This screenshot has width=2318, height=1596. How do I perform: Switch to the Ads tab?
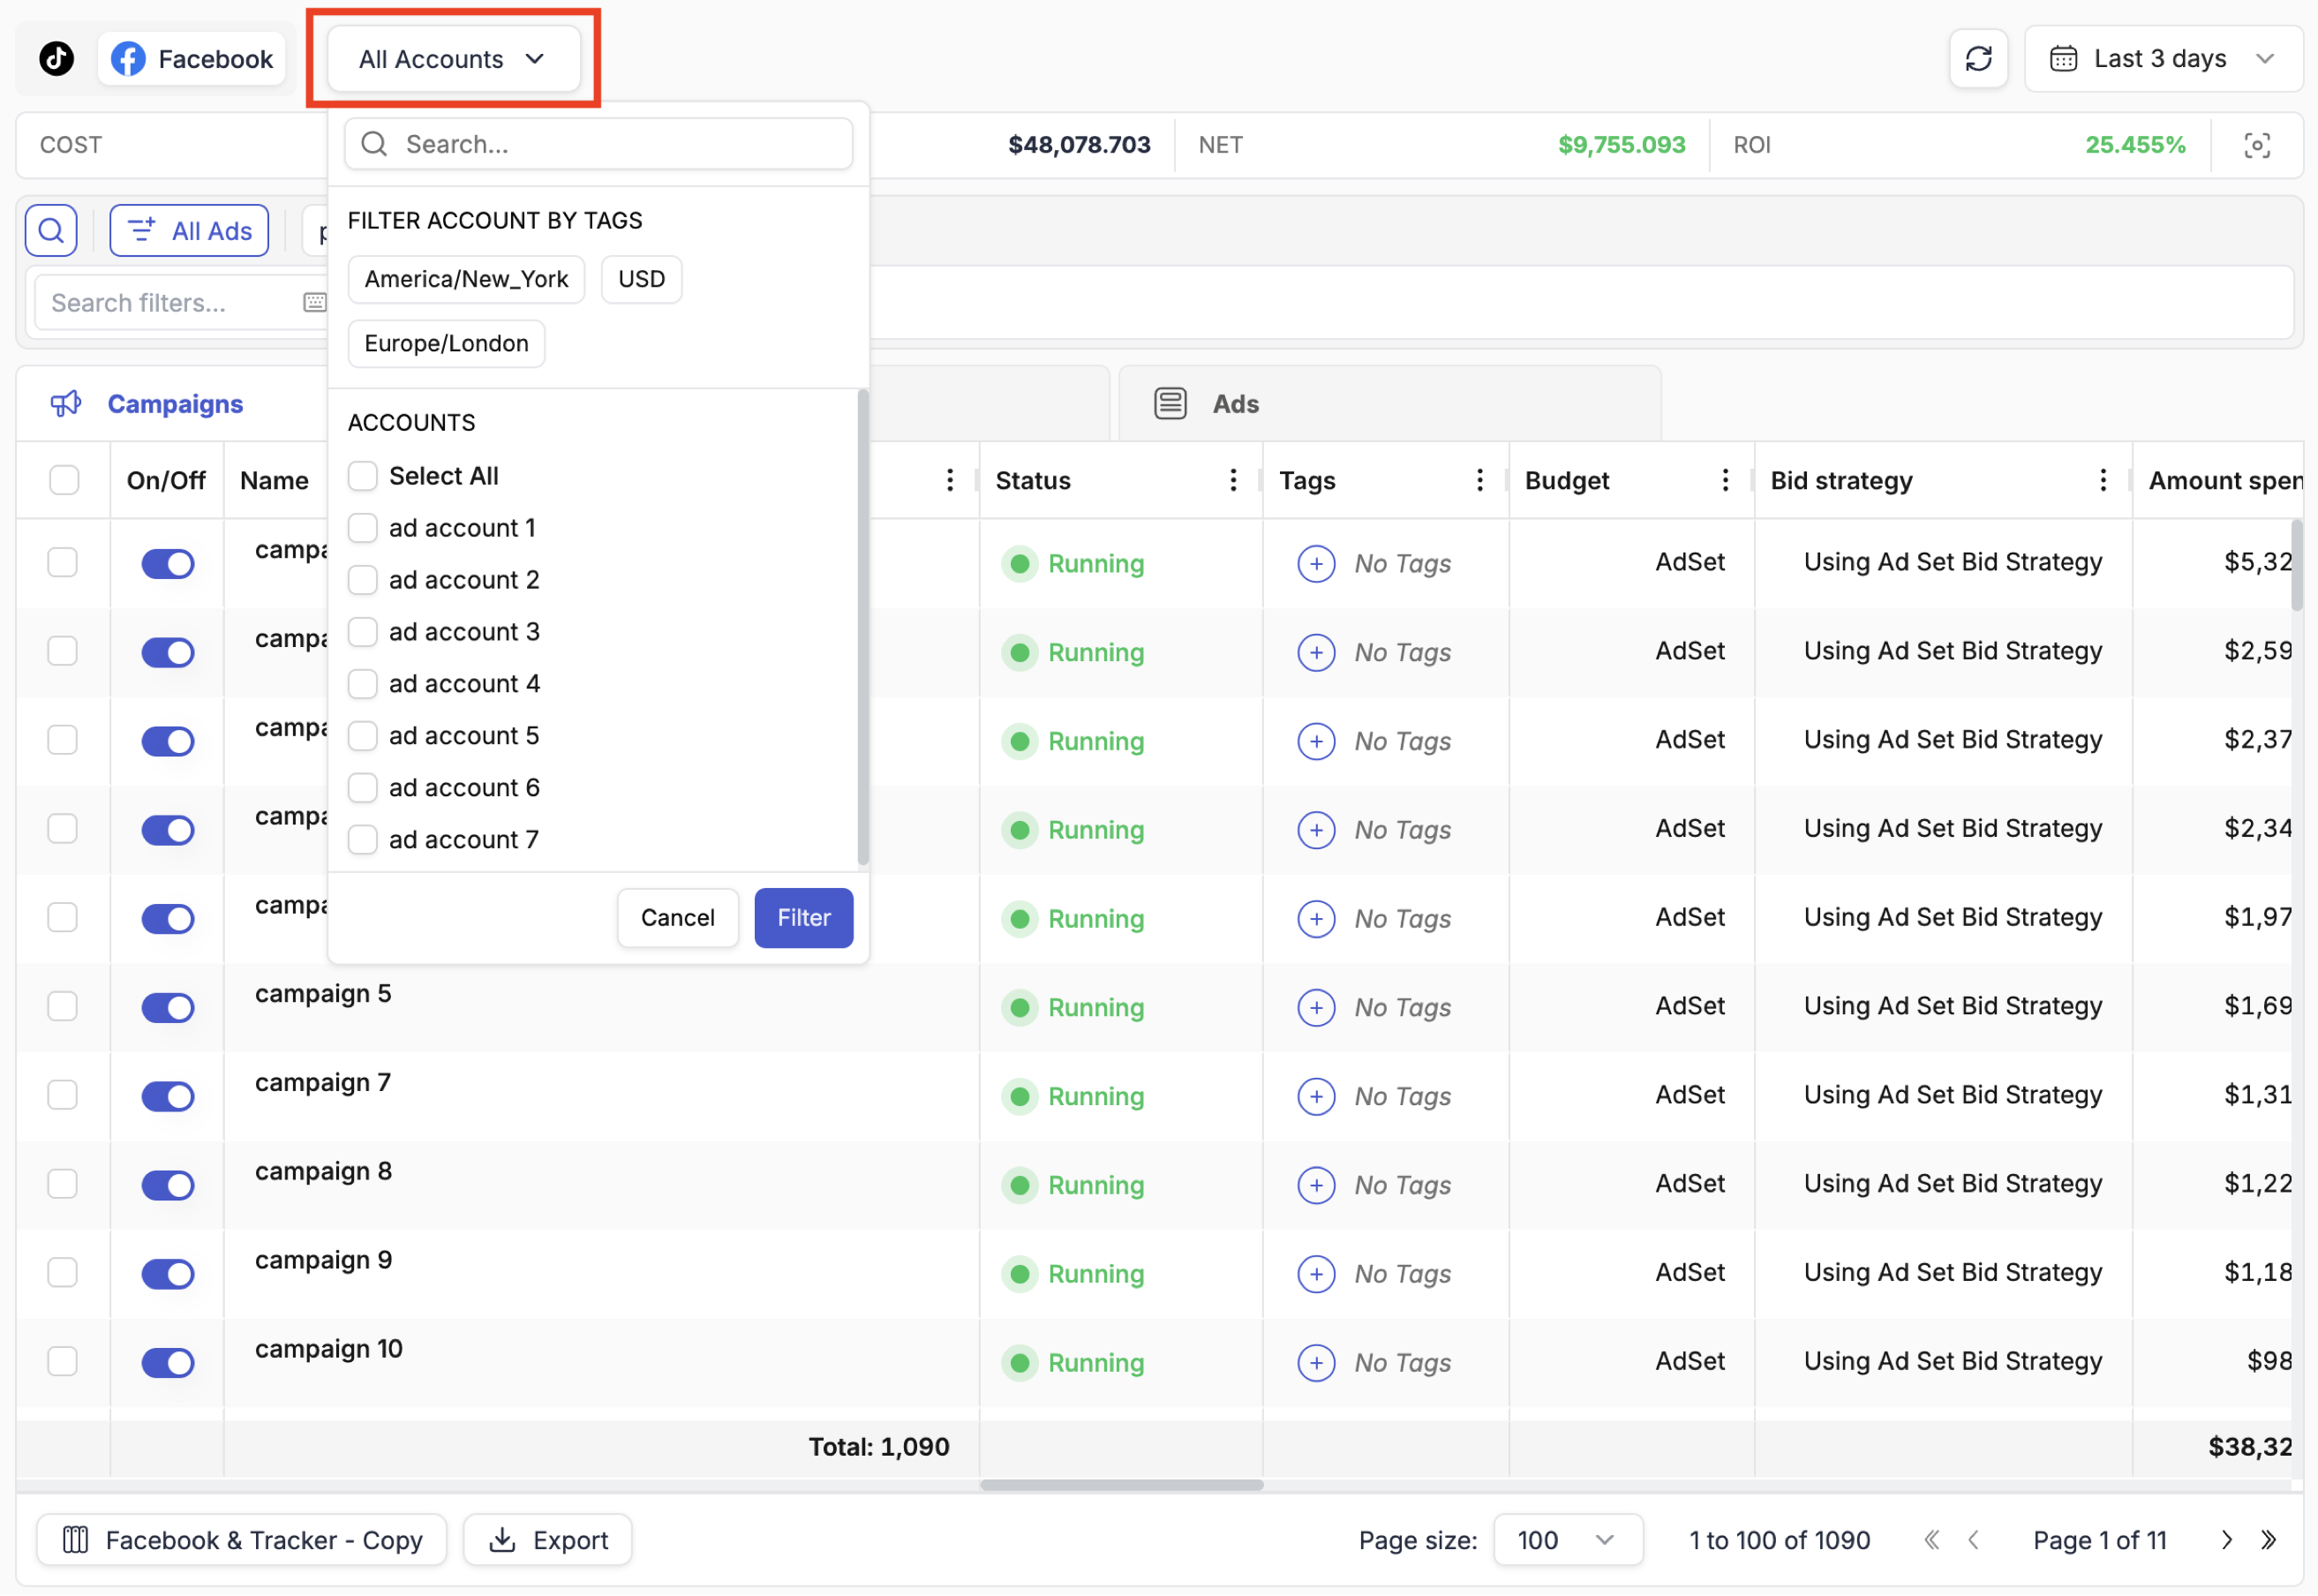(x=1235, y=404)
